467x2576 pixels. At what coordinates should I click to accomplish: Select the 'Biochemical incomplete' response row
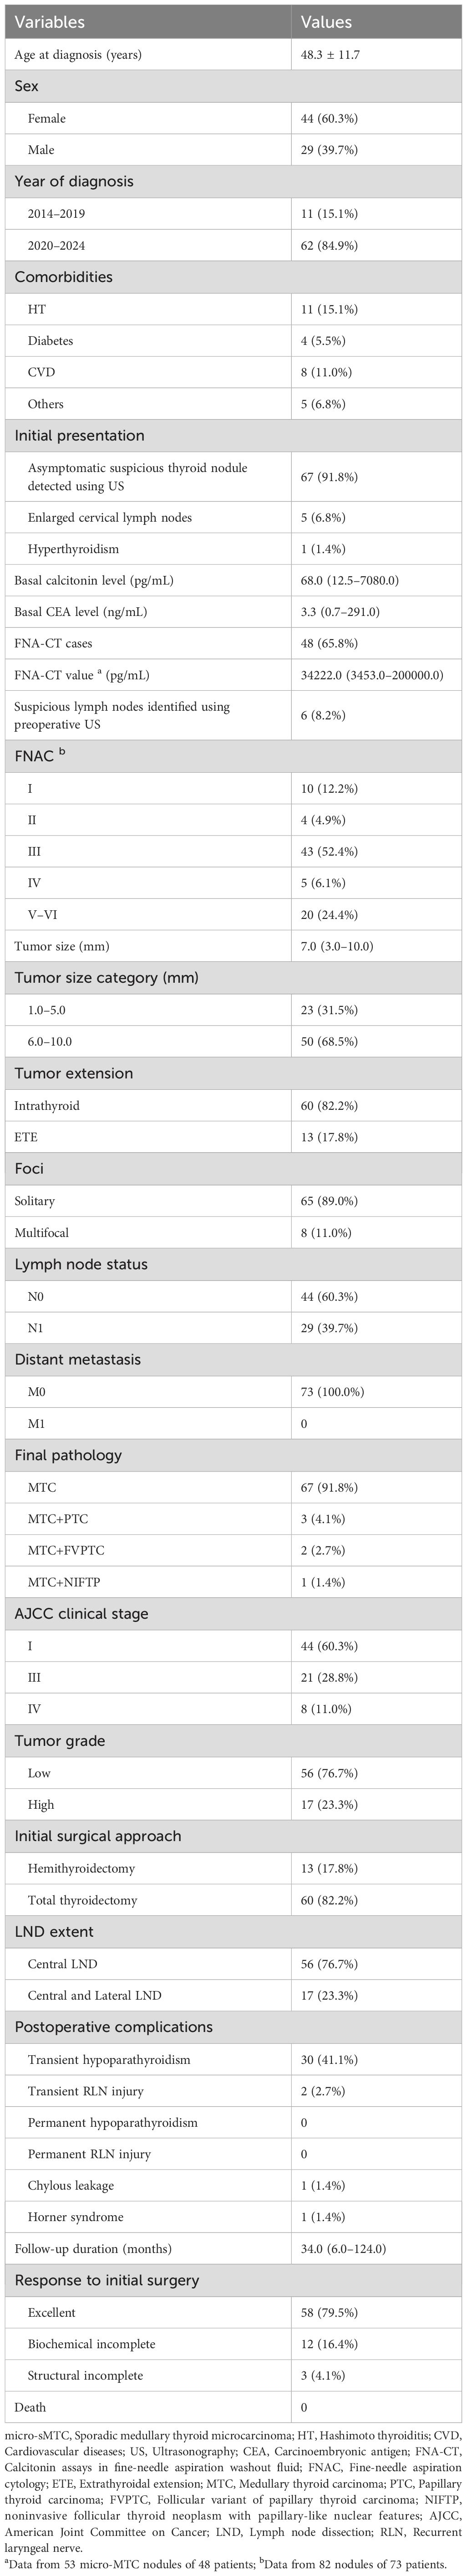92,2343
